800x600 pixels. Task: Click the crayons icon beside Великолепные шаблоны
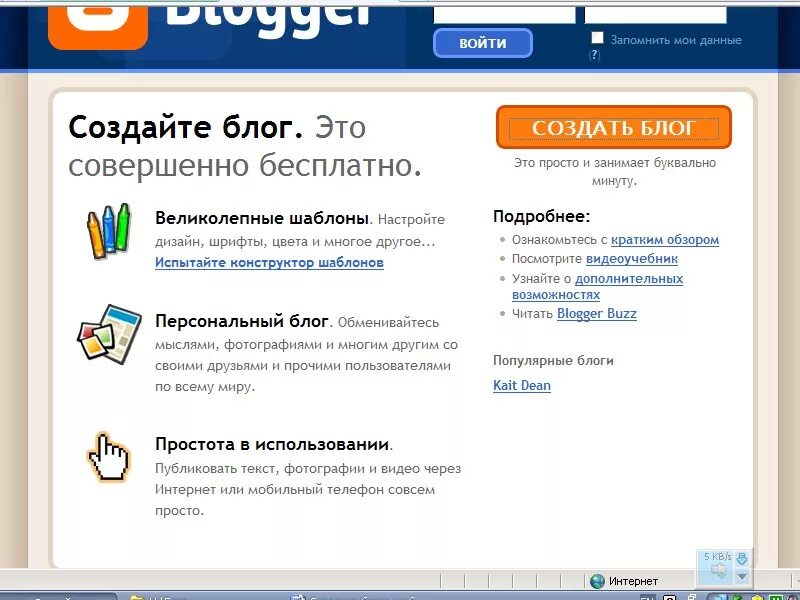coord(109,231)
